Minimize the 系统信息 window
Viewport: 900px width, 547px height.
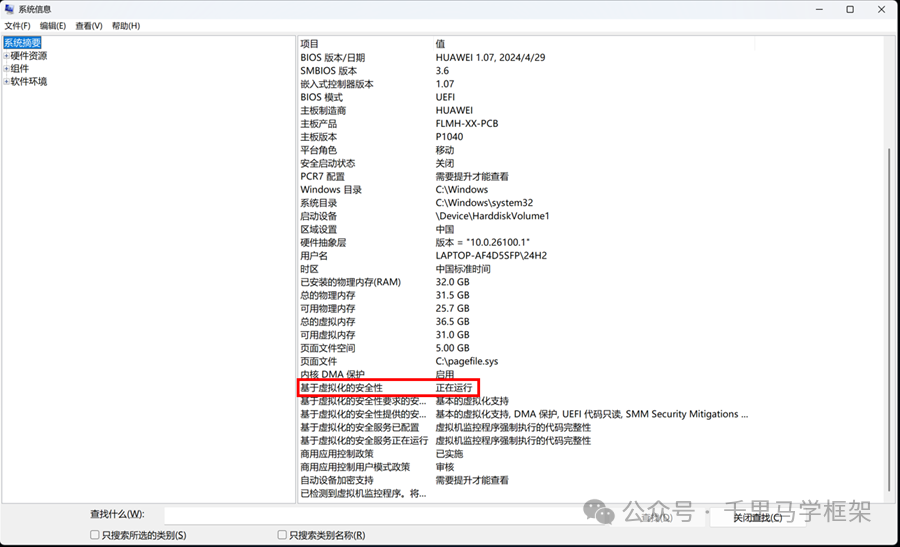pos(819,9)
